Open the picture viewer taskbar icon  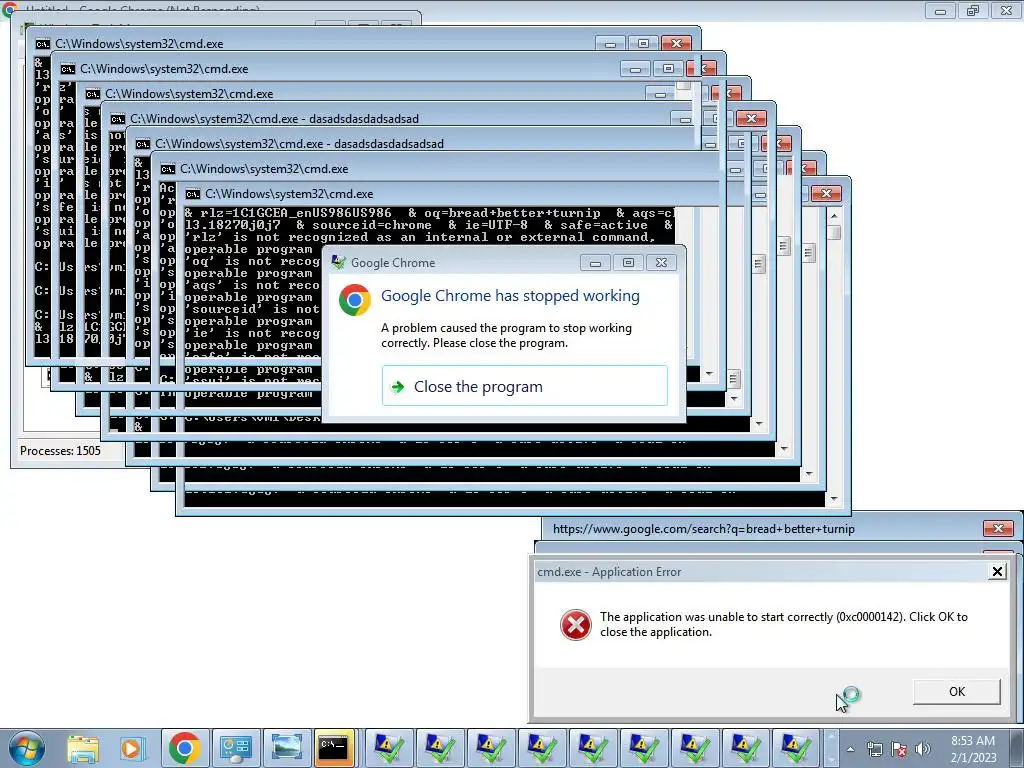tap(287, 748)
